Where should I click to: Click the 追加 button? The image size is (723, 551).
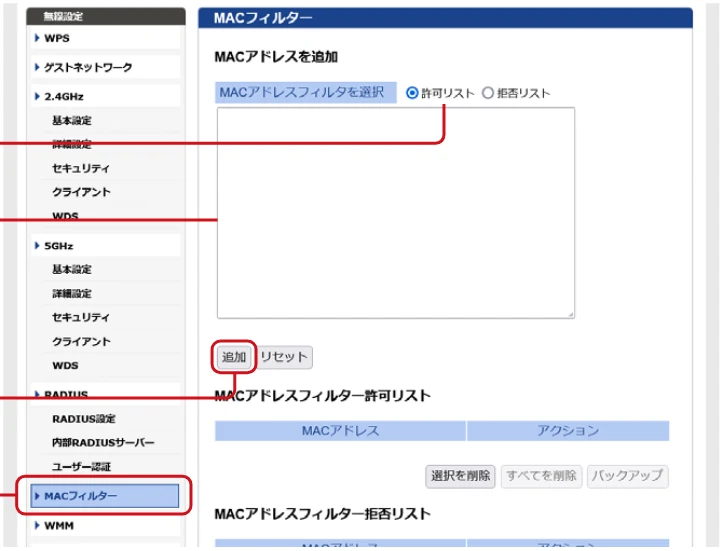tap(234, 357)
